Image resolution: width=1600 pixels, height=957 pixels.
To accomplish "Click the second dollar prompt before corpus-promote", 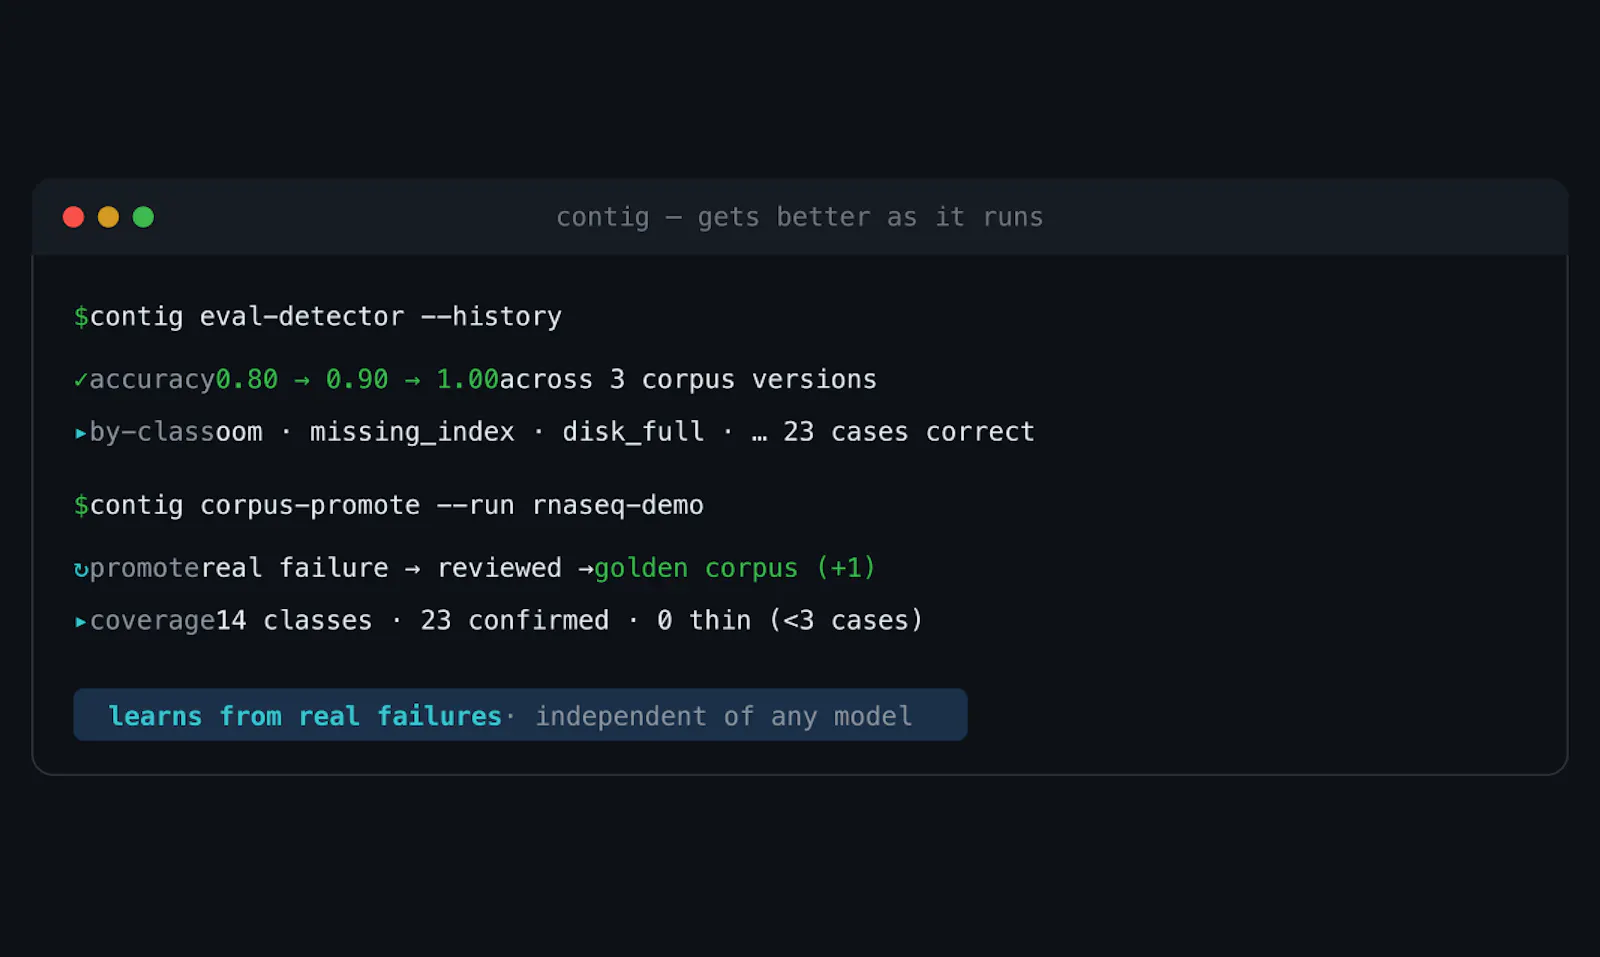I will pos(81,506).
